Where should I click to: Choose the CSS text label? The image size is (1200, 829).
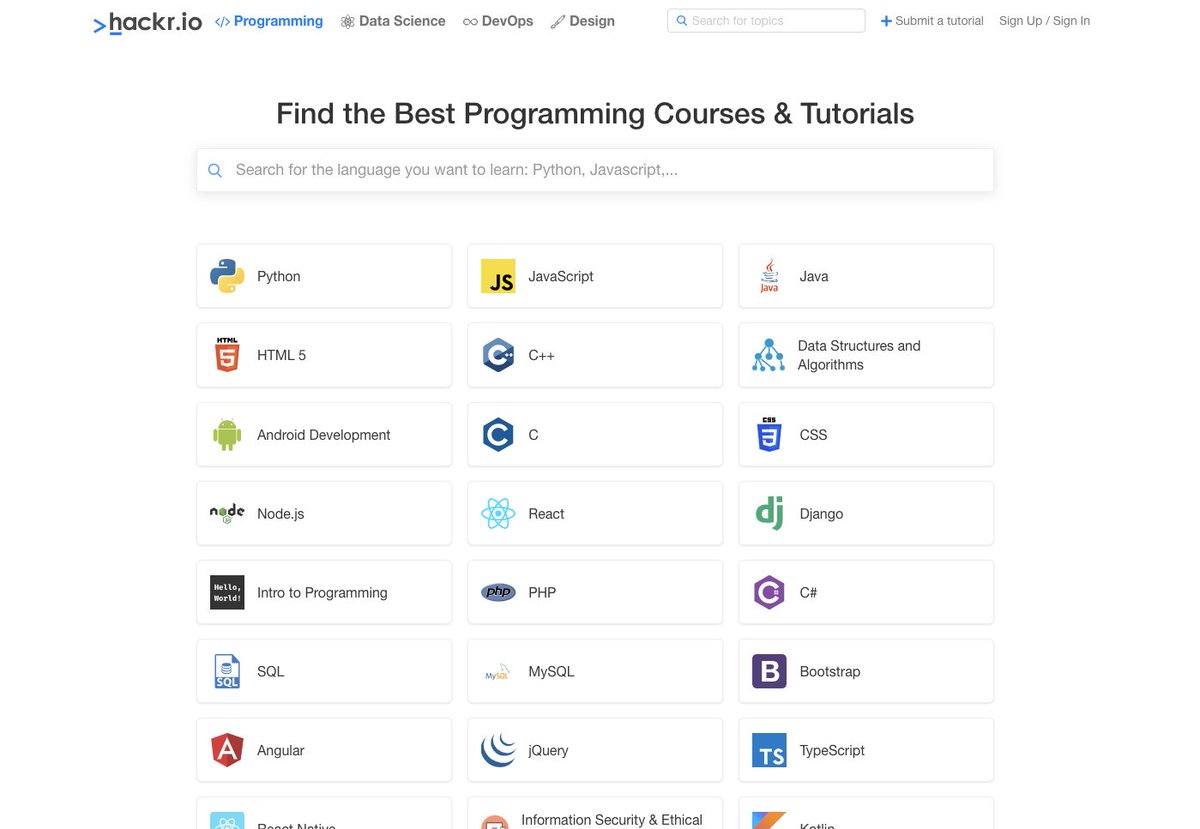[x=814, y=434]
